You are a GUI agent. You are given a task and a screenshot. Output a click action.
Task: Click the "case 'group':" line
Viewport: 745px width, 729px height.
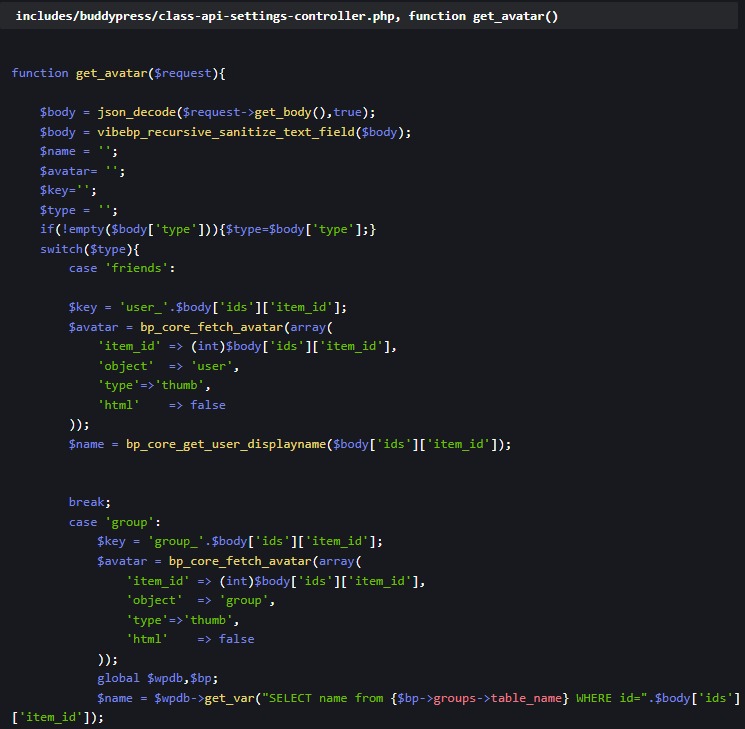pos(115,522)
